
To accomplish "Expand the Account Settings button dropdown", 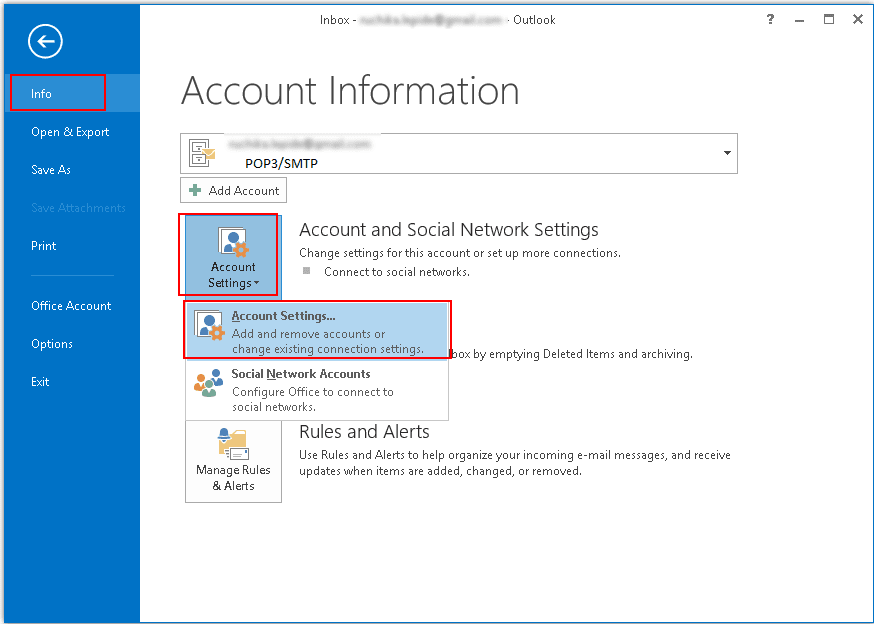I will (255, 282).
